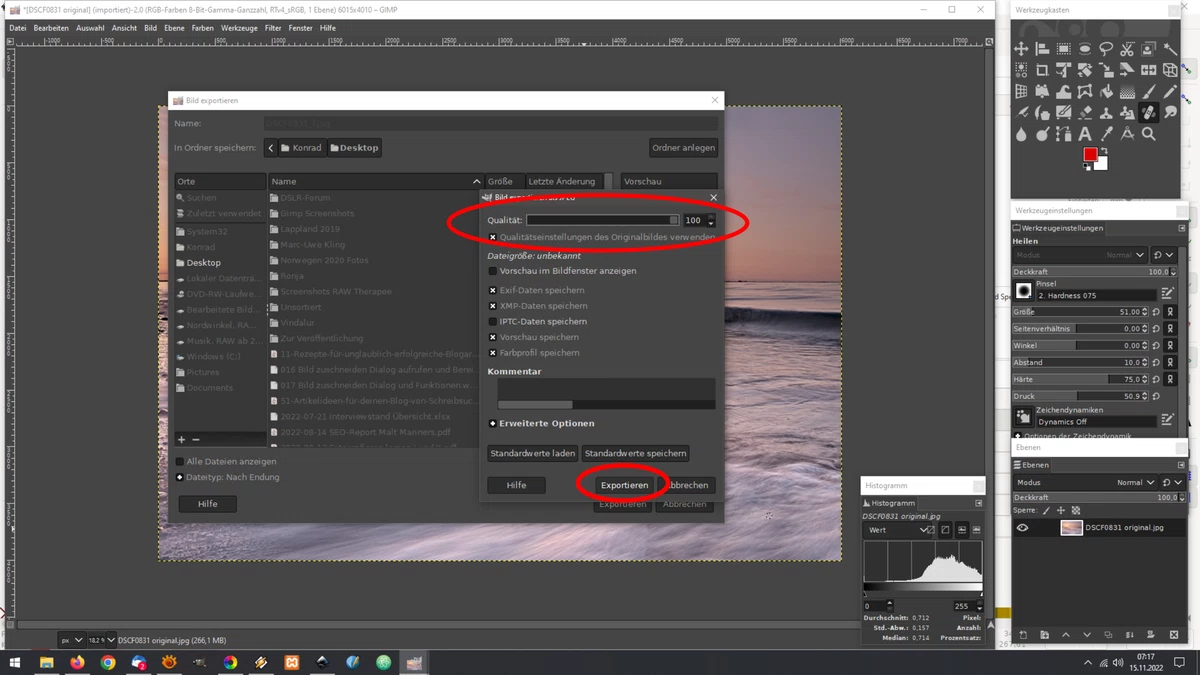Pick the Color Picker eyedropper tool
Image resolution: width=1200 pixels, height=675 pixels.
point(1106,134)
